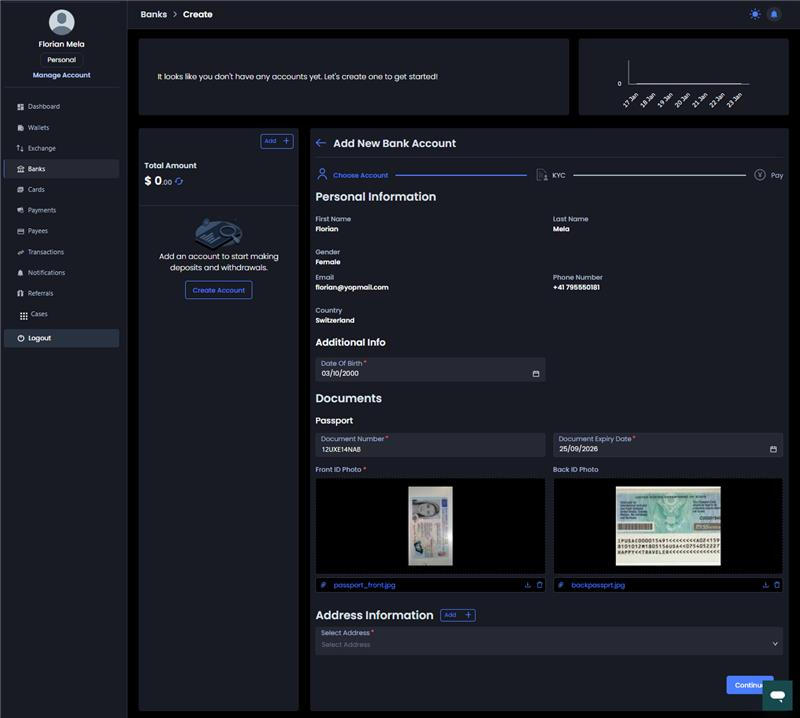Download the backpassprt.jpg file
Image resolution: width=800 pixels, height=718 pixels.
click(x=765, y=585)
